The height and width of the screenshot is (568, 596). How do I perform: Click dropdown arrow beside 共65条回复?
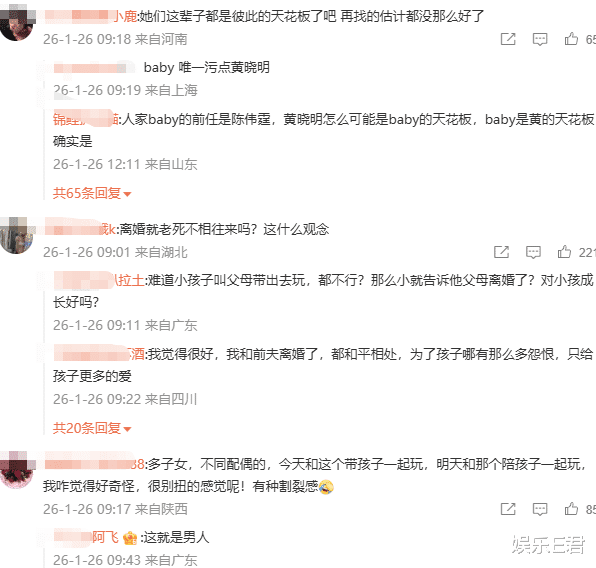[127, 195]
